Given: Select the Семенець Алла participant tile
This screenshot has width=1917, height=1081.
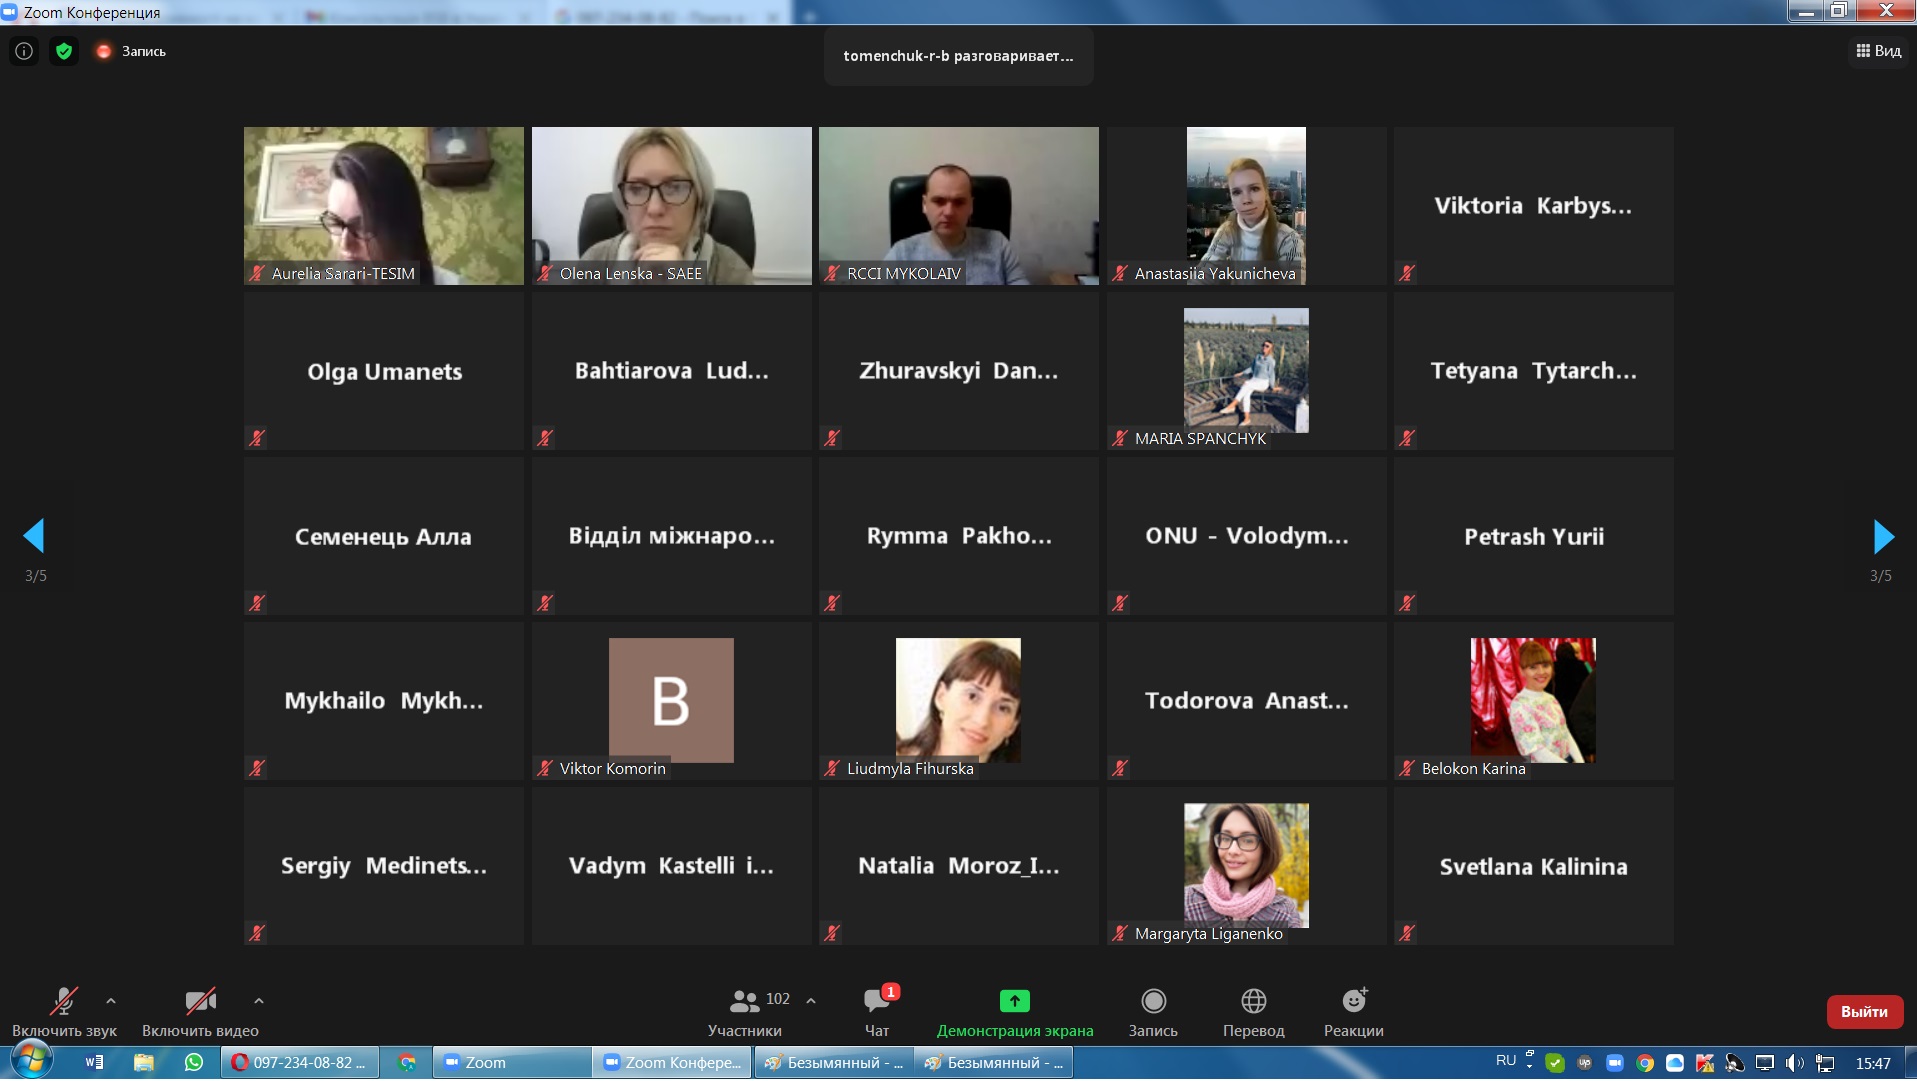Looking at the screenshot, I should 384,536.
